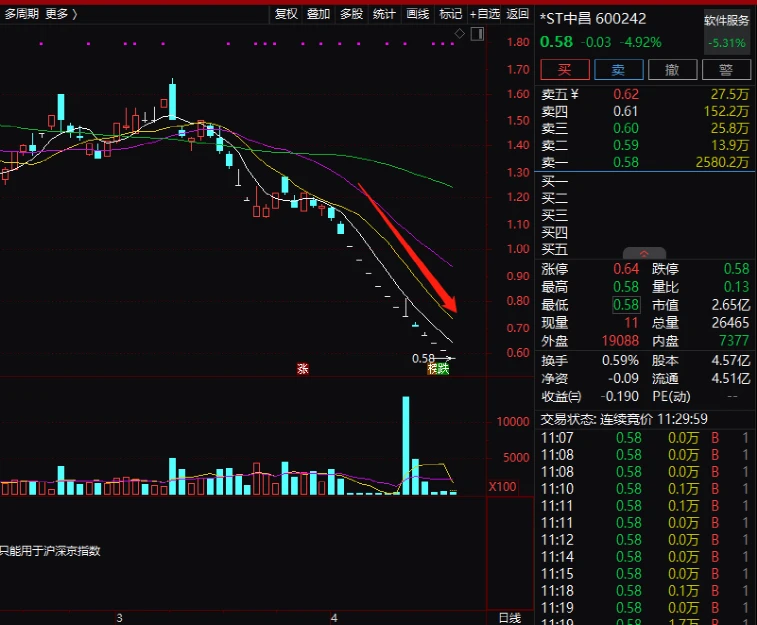
Task: Open the 警 price alert button
Action: [726, 69]
